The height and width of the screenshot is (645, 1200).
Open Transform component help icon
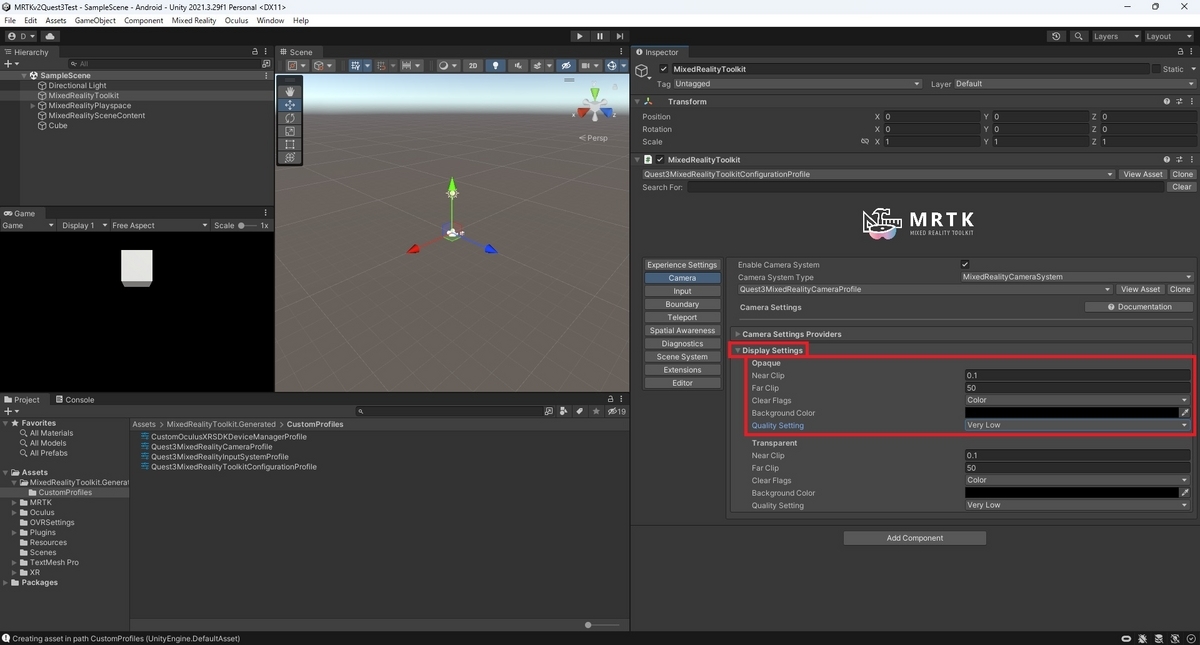coord(1166,101)
